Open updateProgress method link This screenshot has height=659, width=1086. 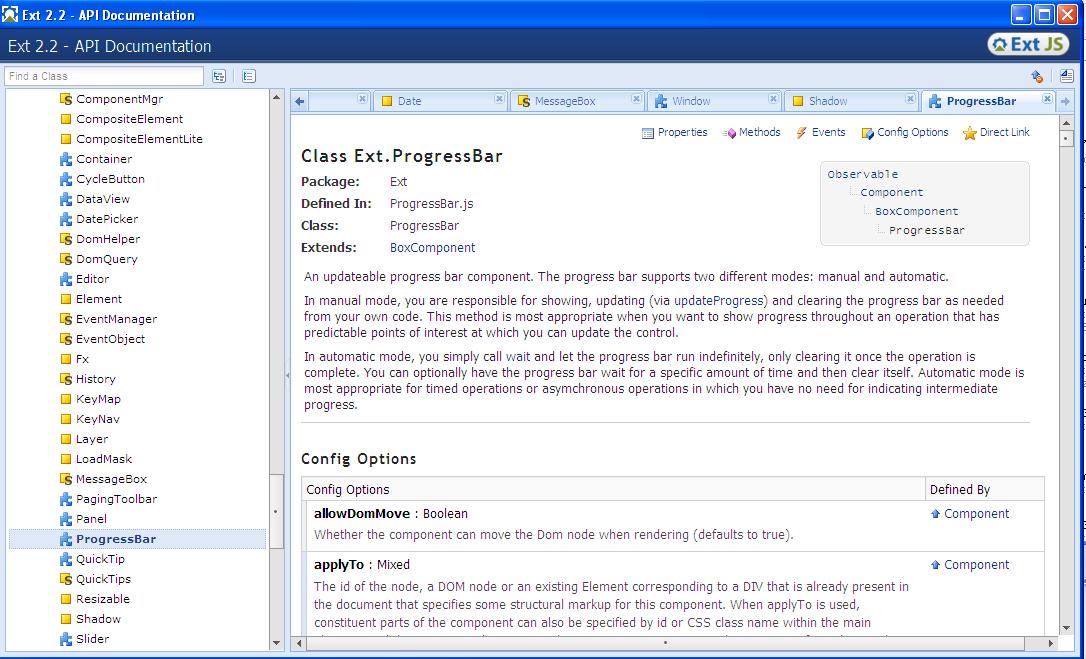[x=720, y=301]
